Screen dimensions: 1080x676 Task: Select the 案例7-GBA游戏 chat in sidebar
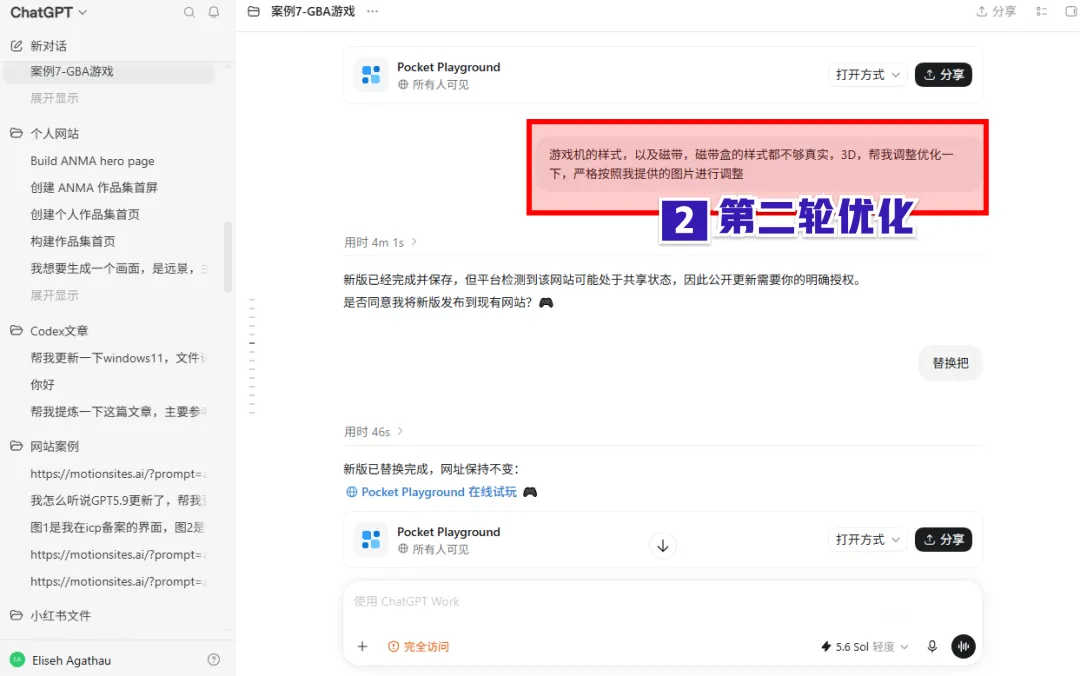[110, 71]
